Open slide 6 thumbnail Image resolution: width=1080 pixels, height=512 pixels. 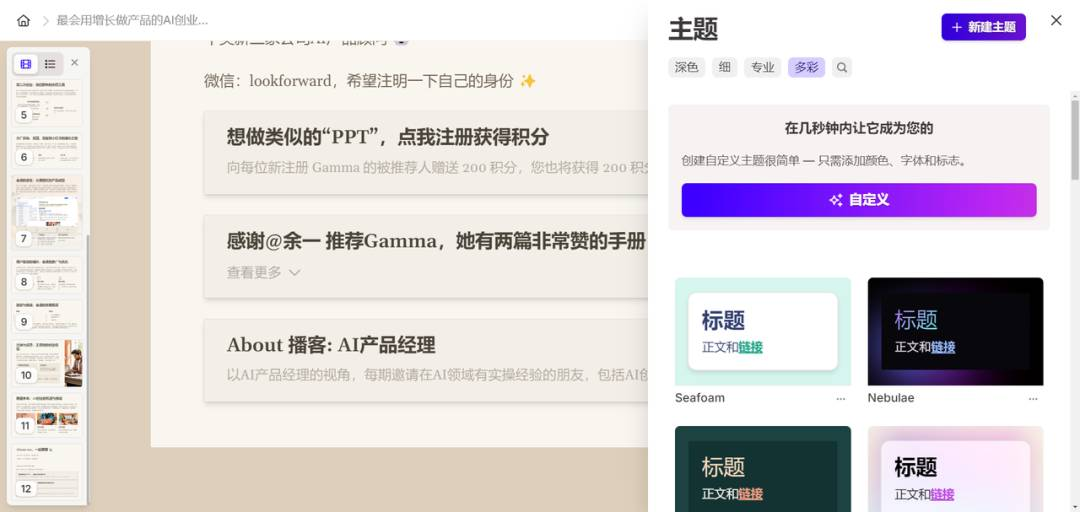pos(48,150)
